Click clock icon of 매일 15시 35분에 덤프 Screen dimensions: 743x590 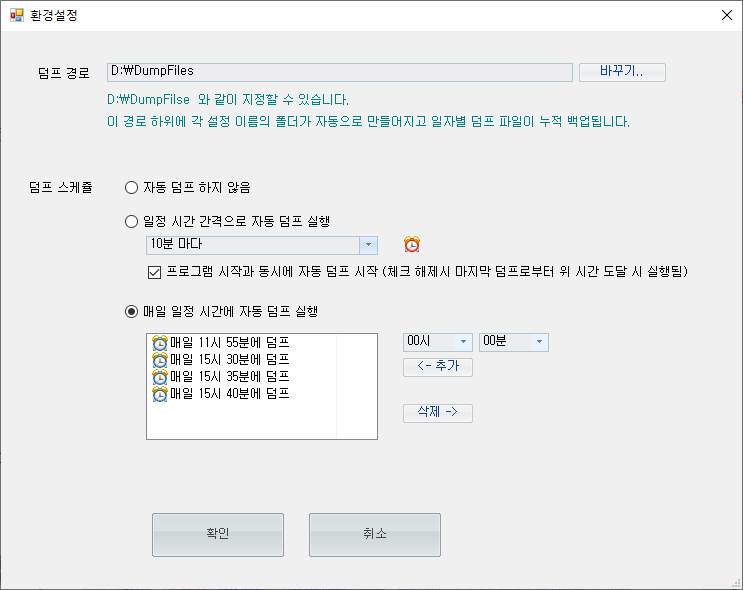pyautogui.click(x=160, y=377)
